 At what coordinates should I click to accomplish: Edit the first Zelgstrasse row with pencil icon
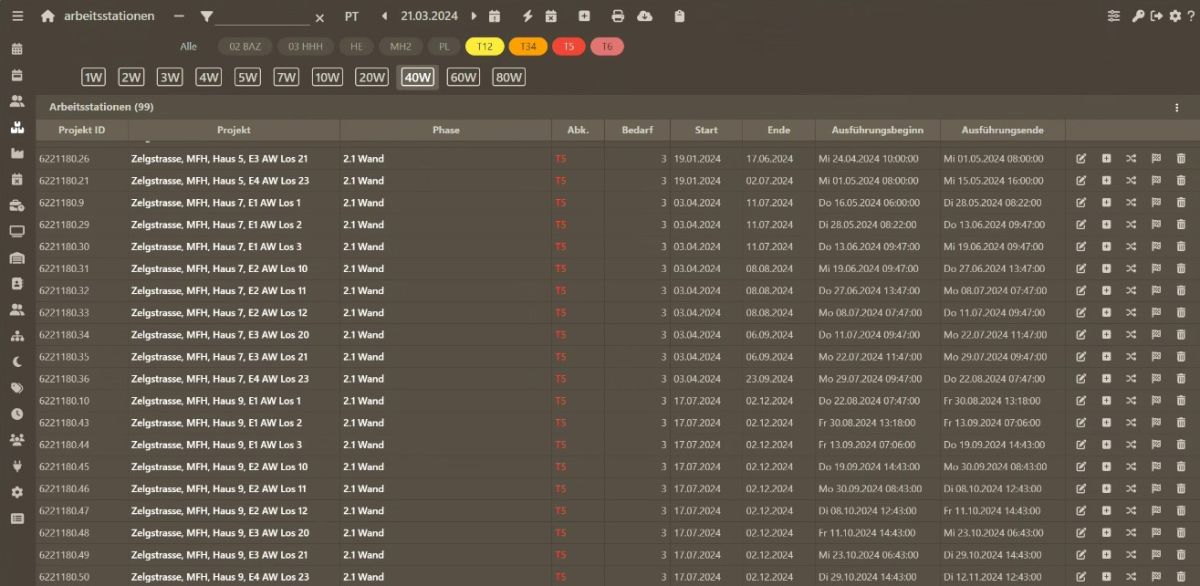pyautogui.click(x=1081, y=157)
